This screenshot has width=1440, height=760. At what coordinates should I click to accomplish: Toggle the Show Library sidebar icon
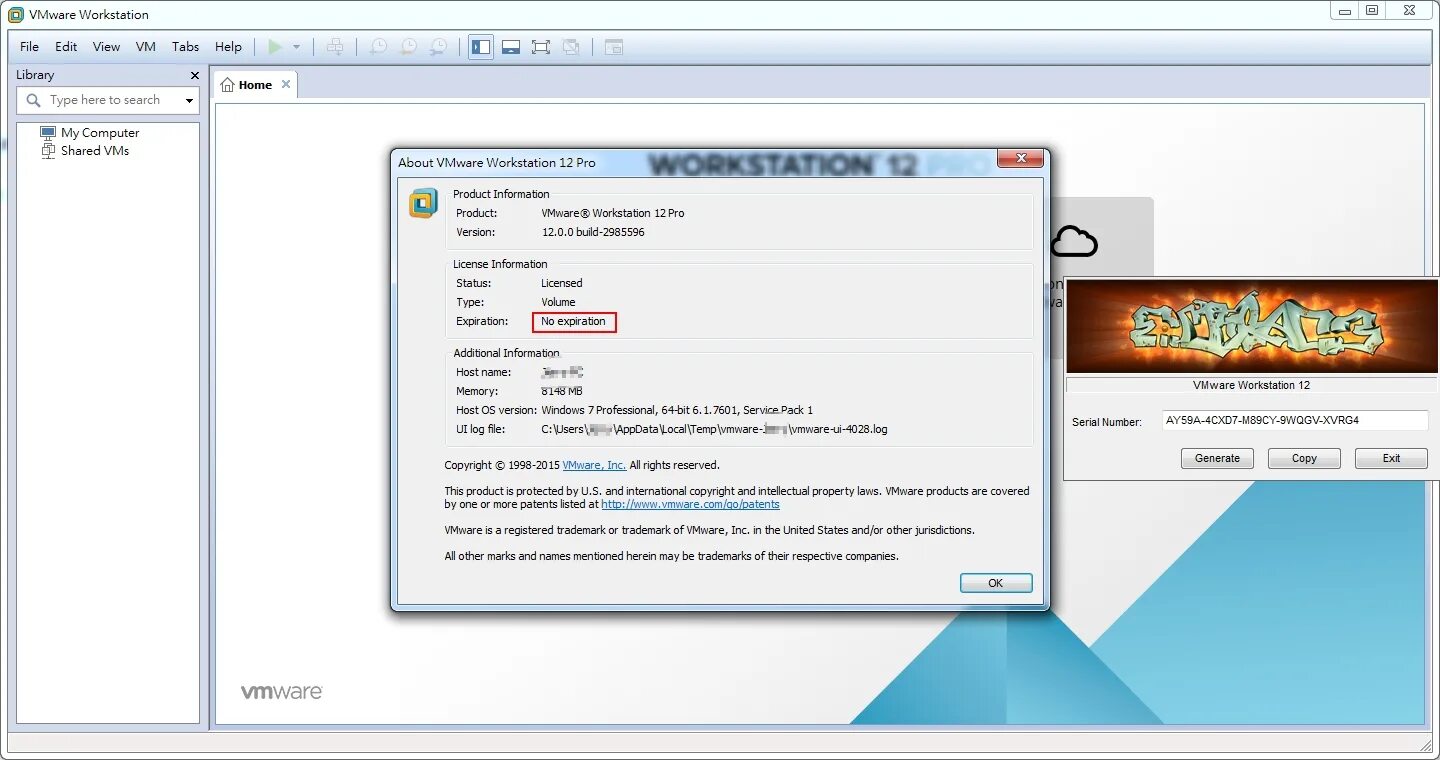click(x=481, y=47)
